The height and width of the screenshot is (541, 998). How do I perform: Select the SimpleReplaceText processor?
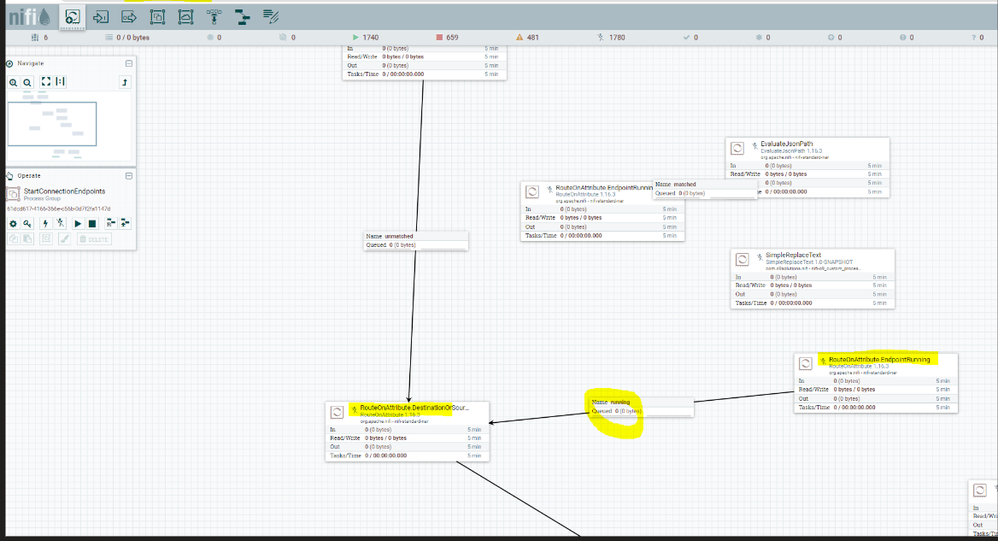[x=813, y=279]
